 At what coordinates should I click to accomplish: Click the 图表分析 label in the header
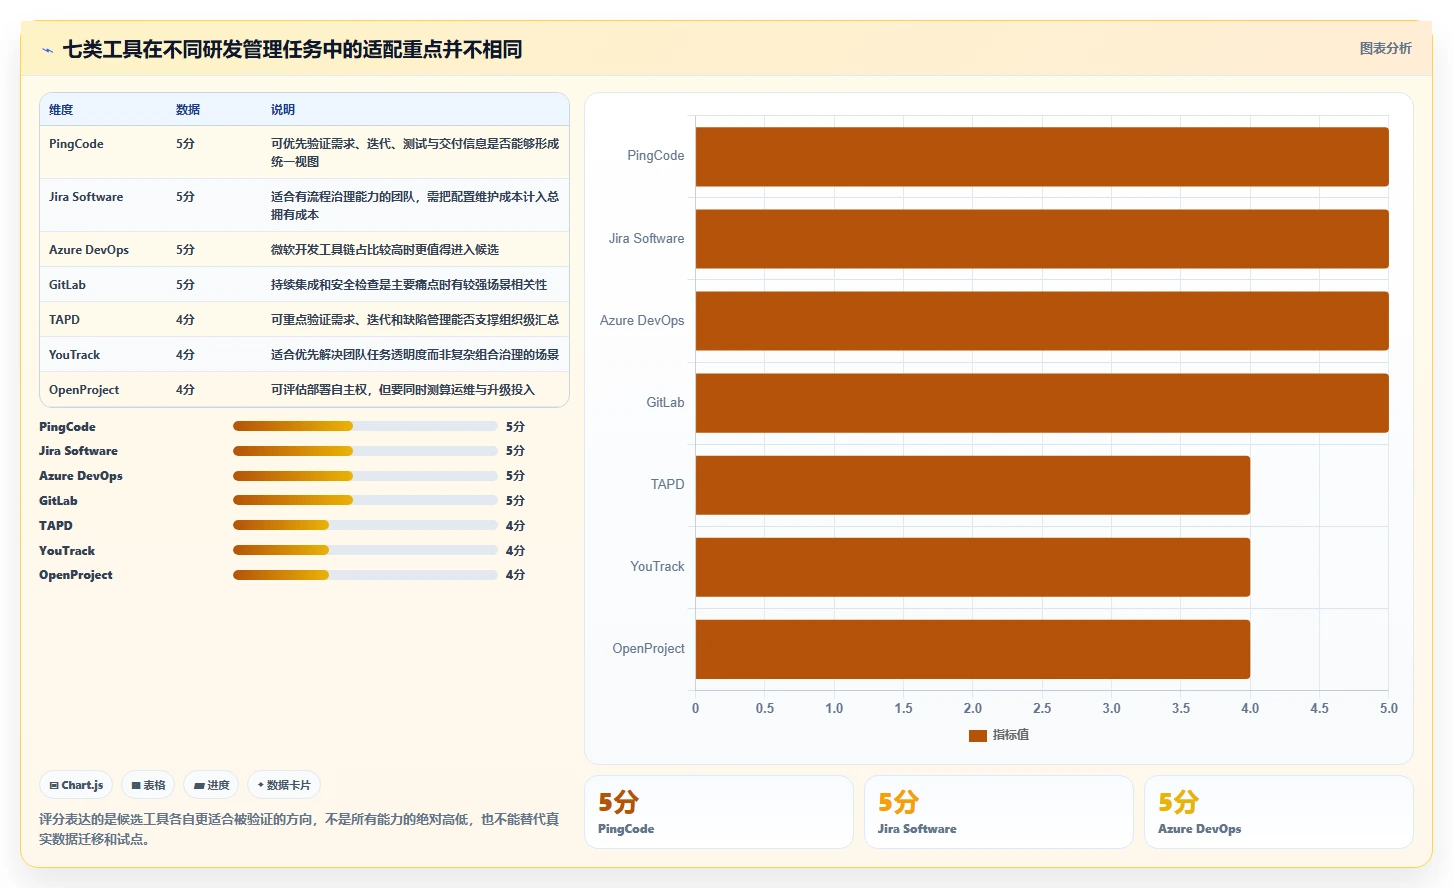point(1385,48)
